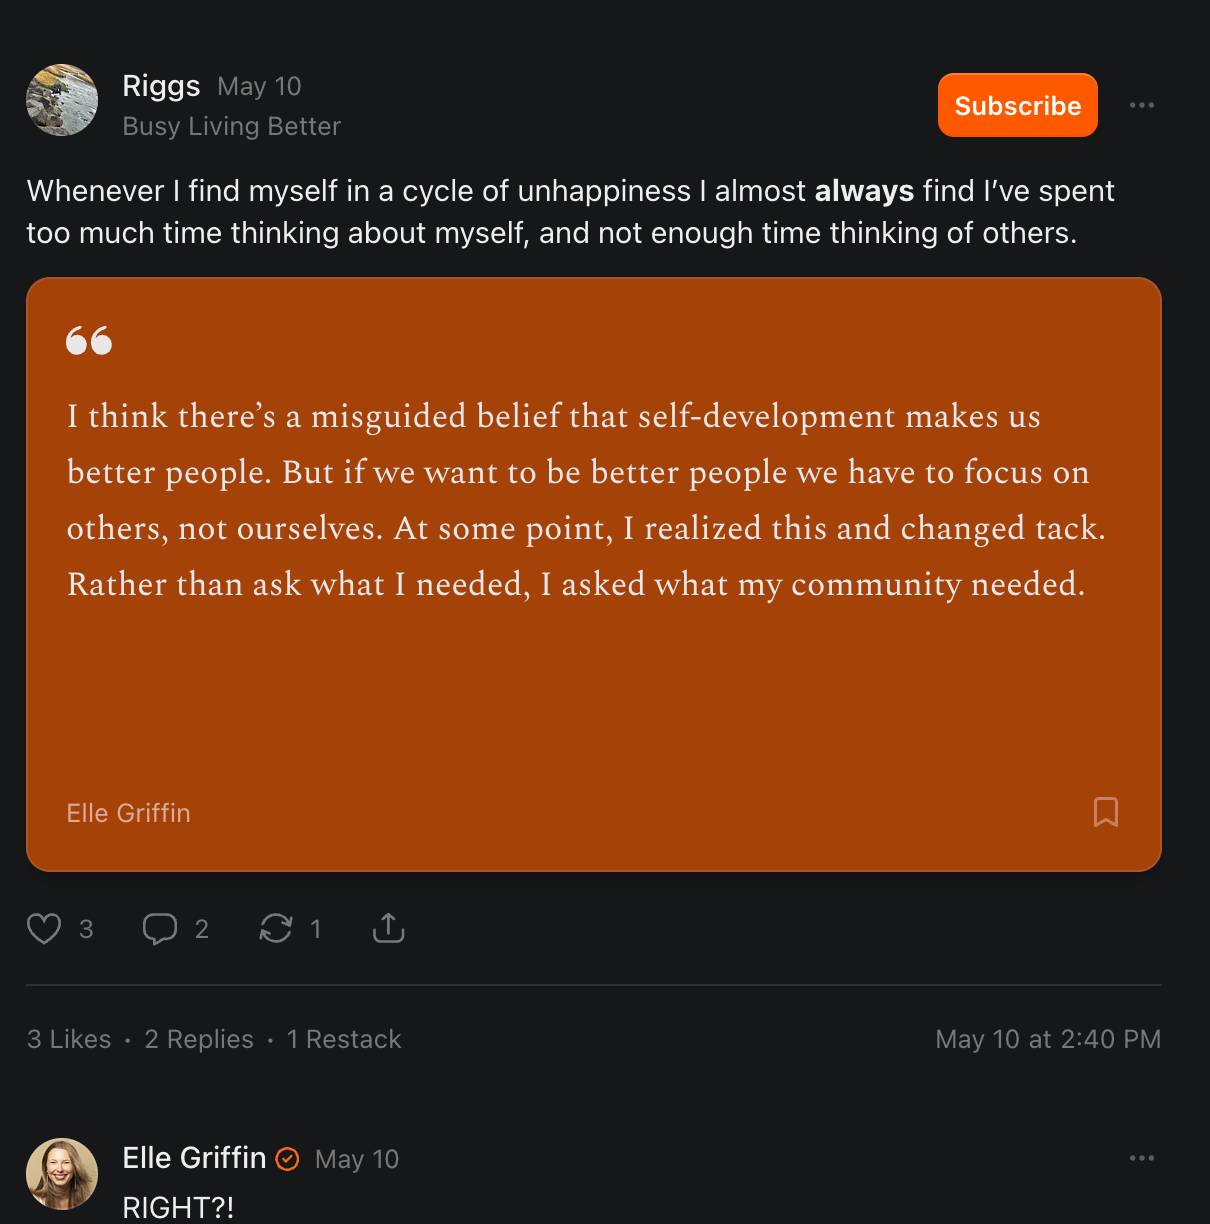Open Riggs' profile avatar
The image size is (1210, 1224).
pos(62,101)
